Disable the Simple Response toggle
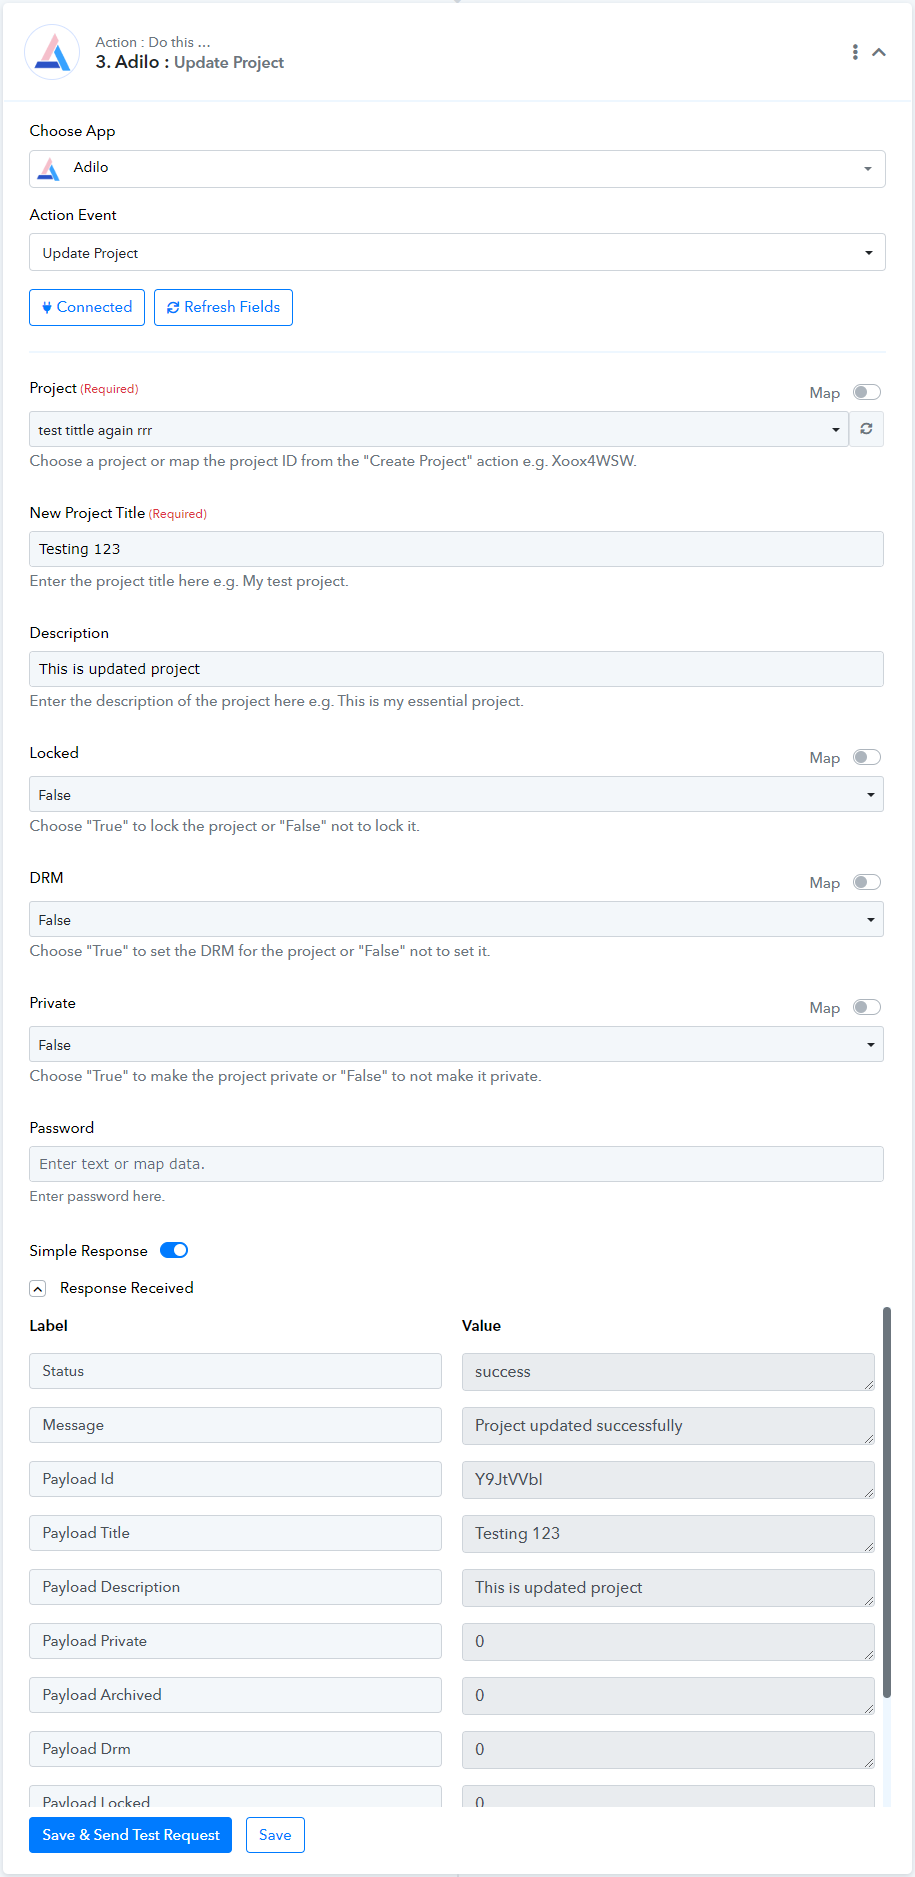Image resolution: width=915 pixels, height=1877 pixels. (174, 1250)
